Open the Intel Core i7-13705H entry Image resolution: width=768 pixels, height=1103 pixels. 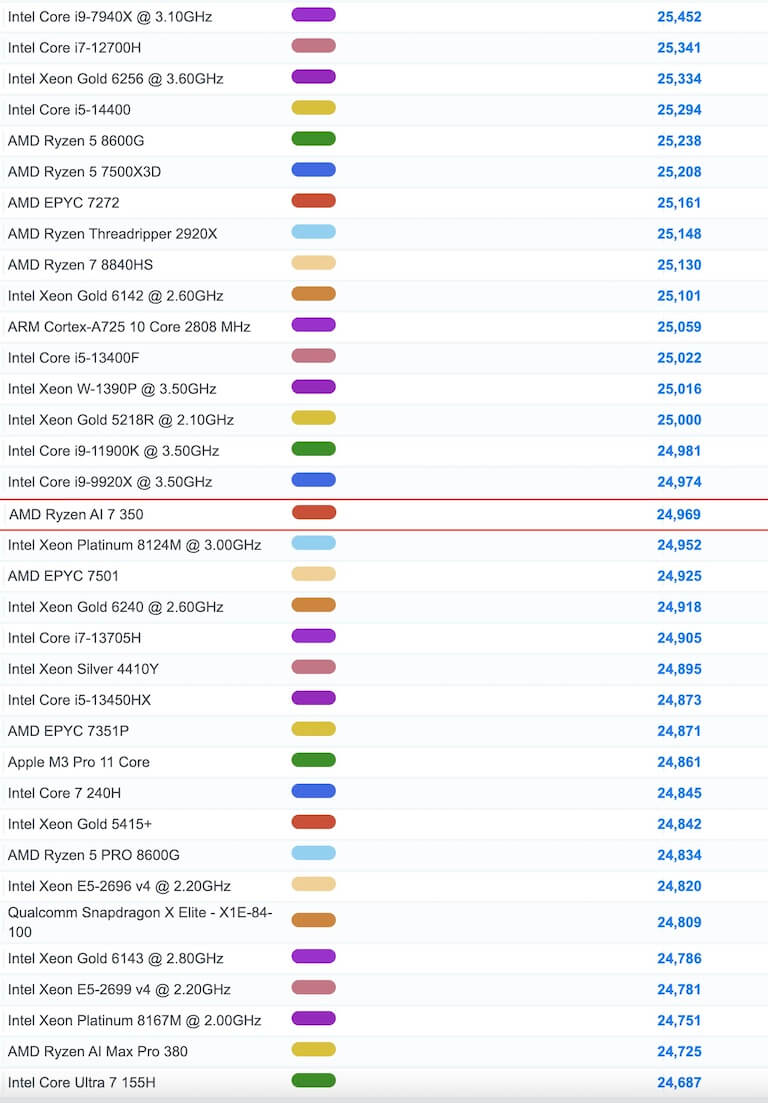click(74, 638)
